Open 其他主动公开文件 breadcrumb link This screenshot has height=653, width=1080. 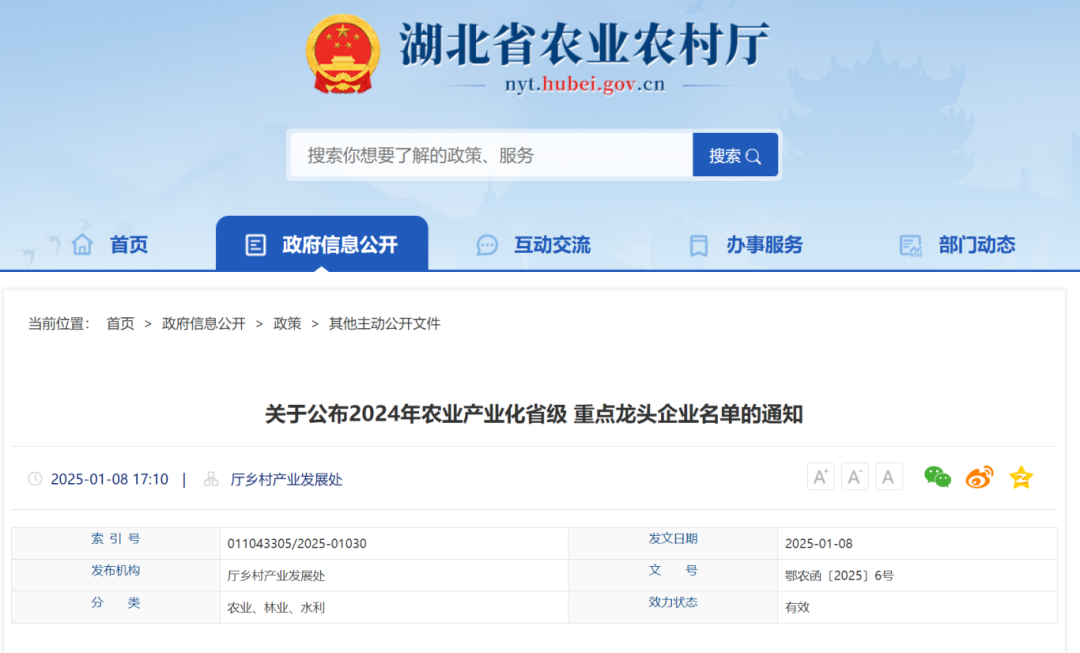[x=383, y=323]
